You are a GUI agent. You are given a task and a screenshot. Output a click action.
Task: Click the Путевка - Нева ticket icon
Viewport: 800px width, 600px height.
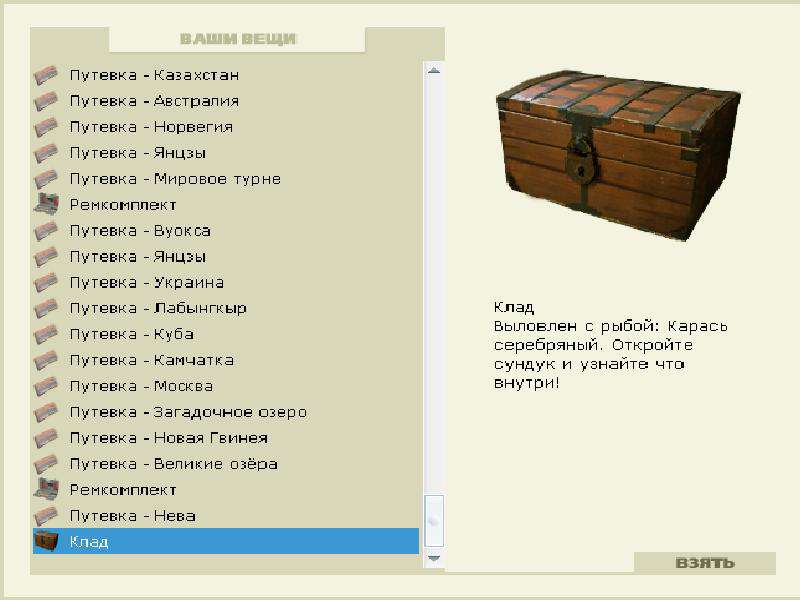click(45, 516)
